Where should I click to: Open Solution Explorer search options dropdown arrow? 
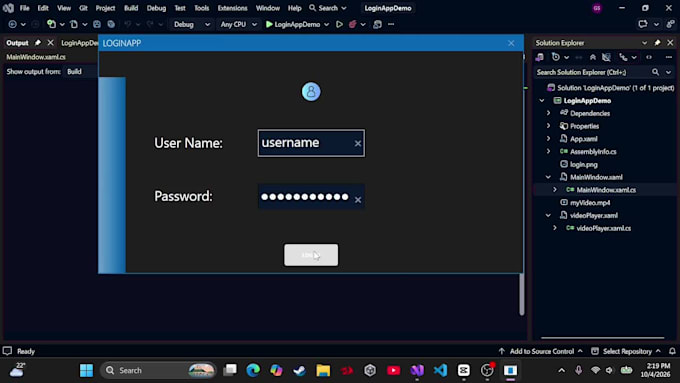(x=668, y=72)
